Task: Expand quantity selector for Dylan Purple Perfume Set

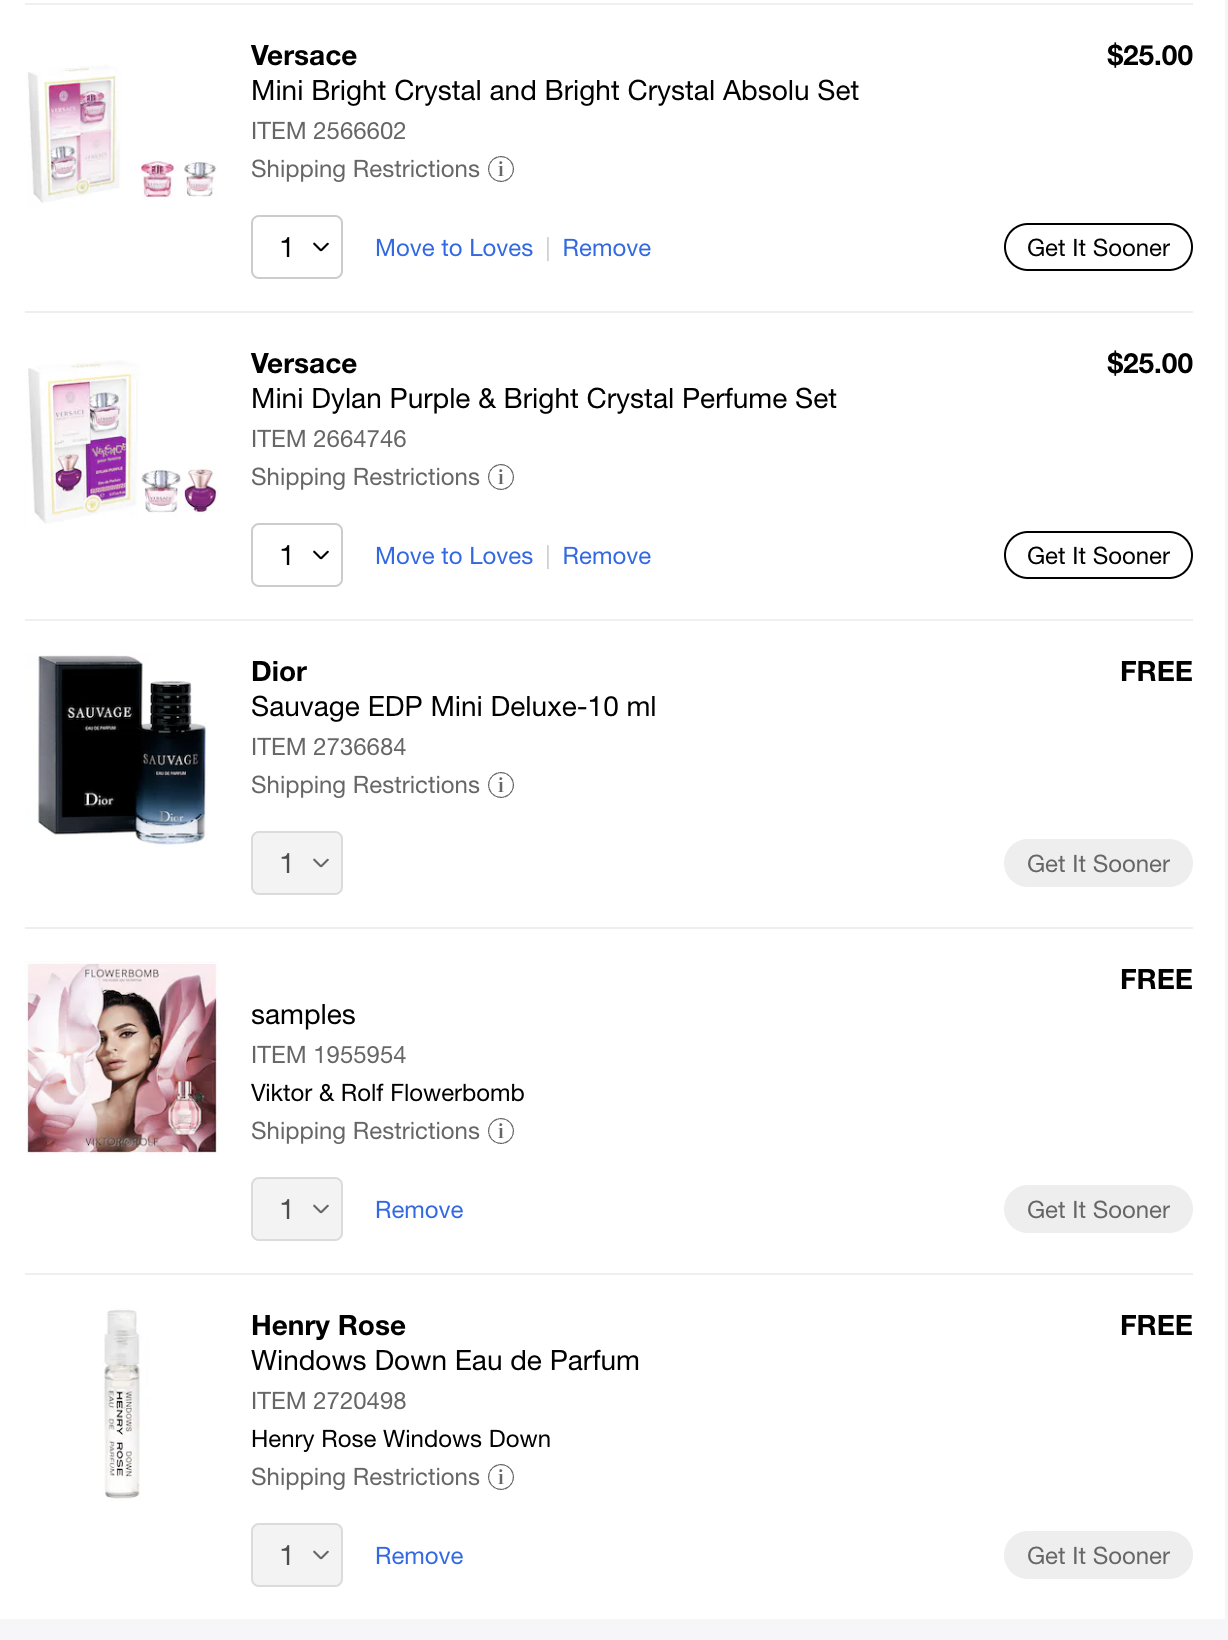Action: [297, 555]
